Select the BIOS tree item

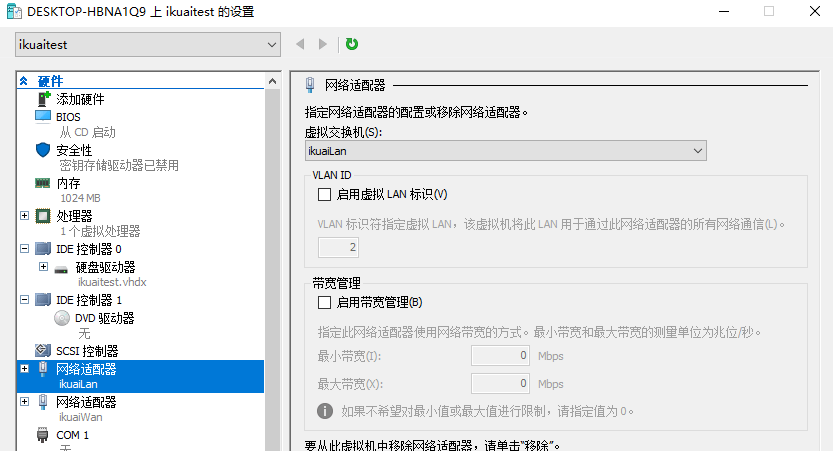(x=69, y=117)
